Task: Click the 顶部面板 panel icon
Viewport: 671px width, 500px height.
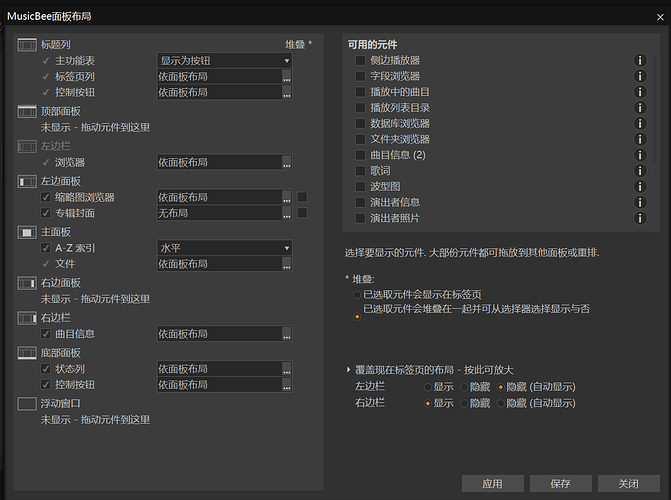Action: pos(27,111)
